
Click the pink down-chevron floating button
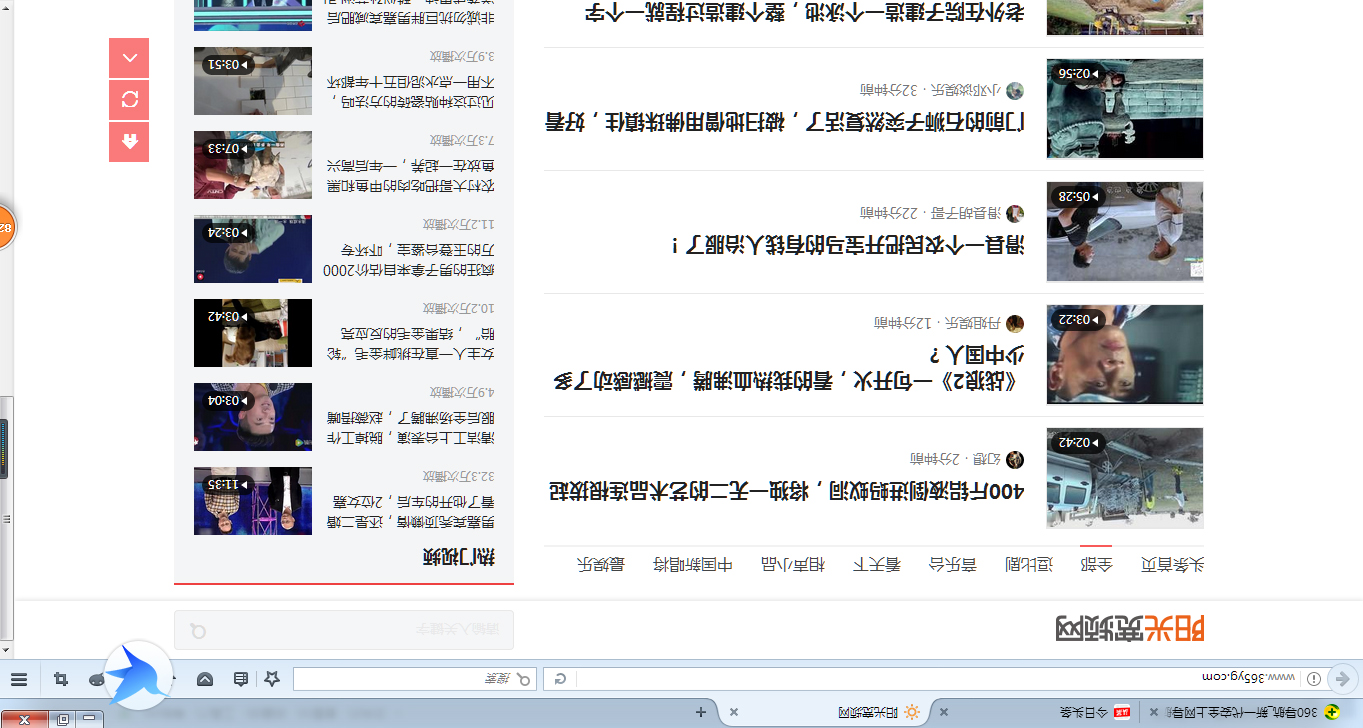(x=129, y=57)
